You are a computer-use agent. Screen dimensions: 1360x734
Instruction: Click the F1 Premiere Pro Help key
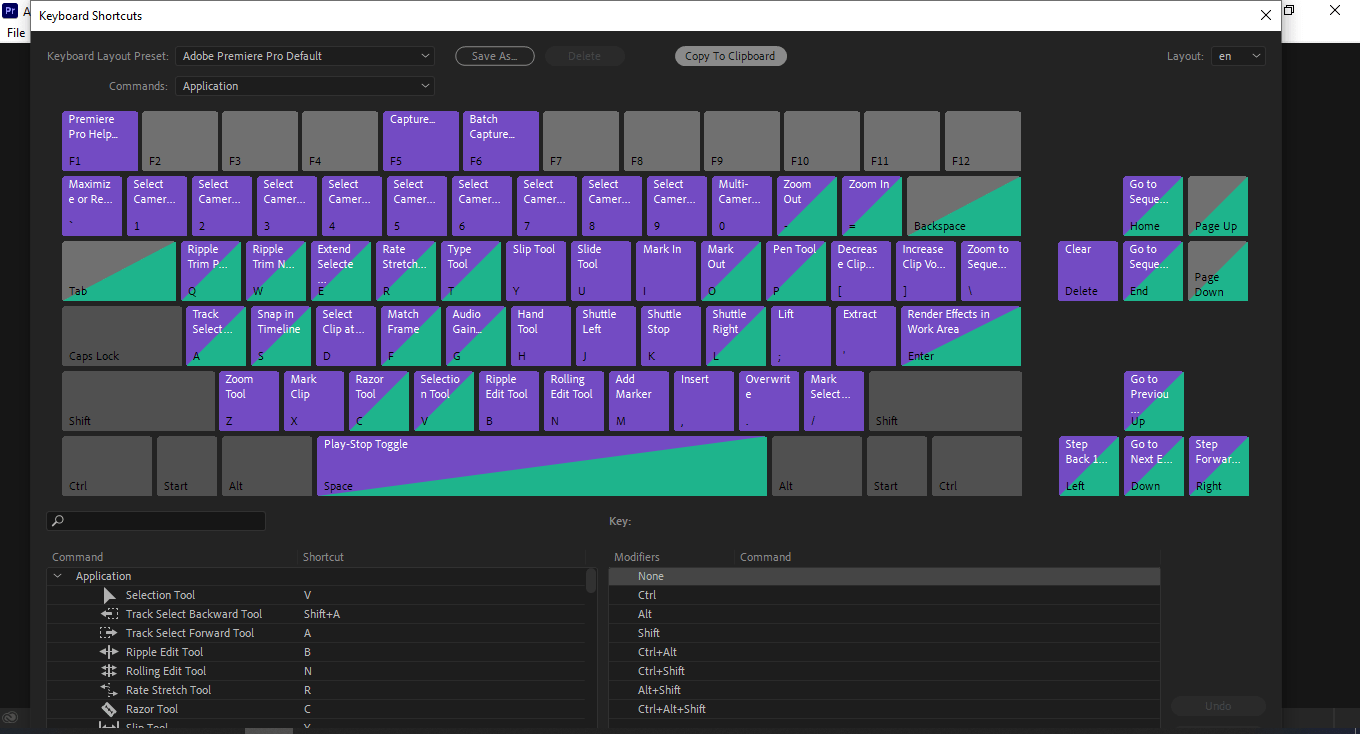[x=100, y=141]
